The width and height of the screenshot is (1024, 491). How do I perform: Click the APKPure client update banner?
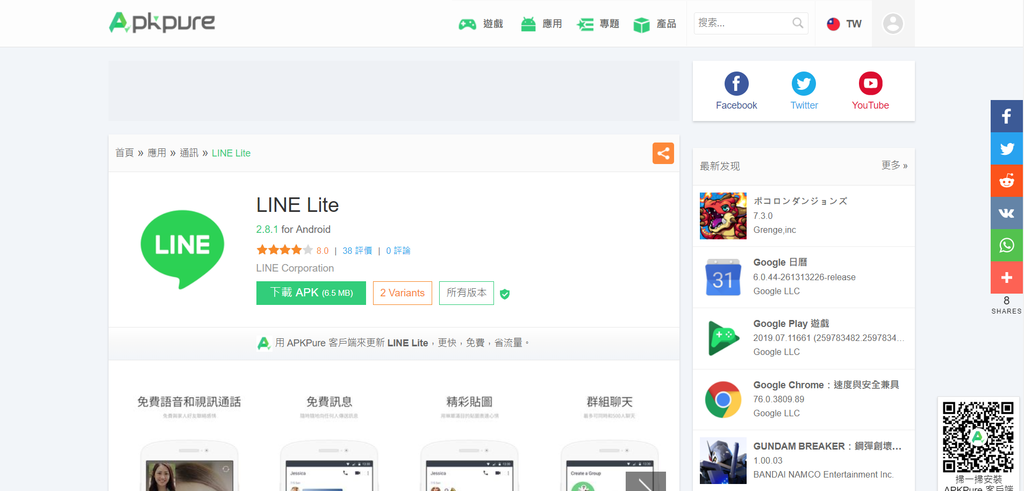pyautogui.click(x=394, y=343)
